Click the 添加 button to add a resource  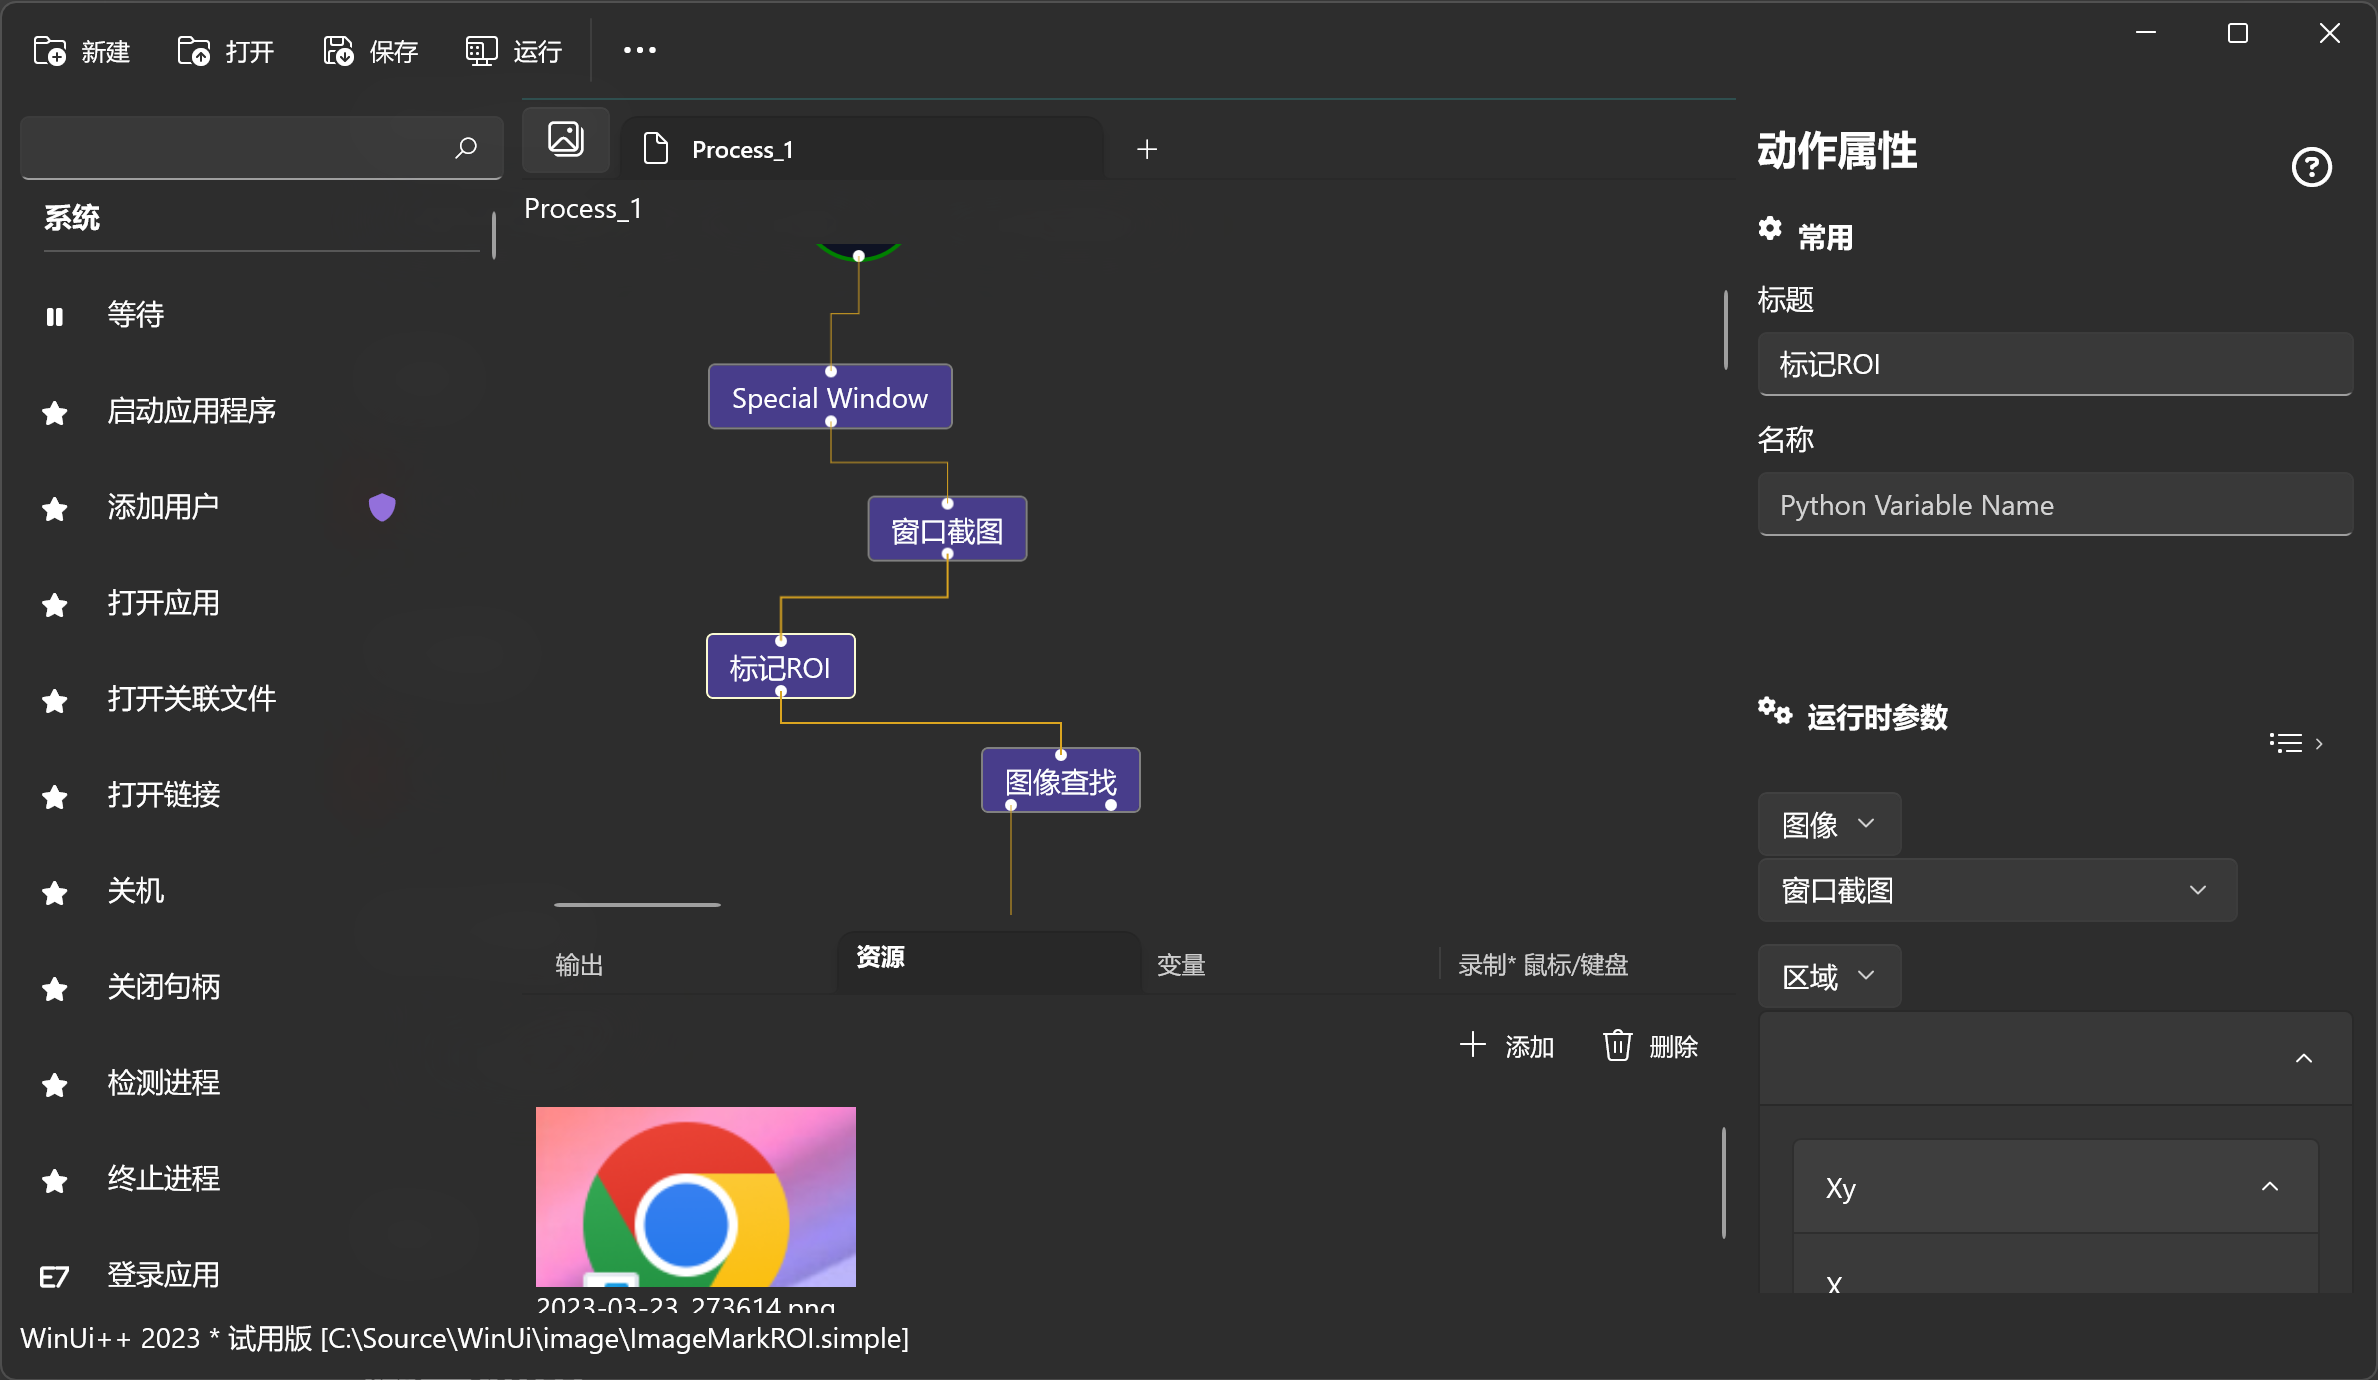pyautogui.click(x=1508, y=1044)
